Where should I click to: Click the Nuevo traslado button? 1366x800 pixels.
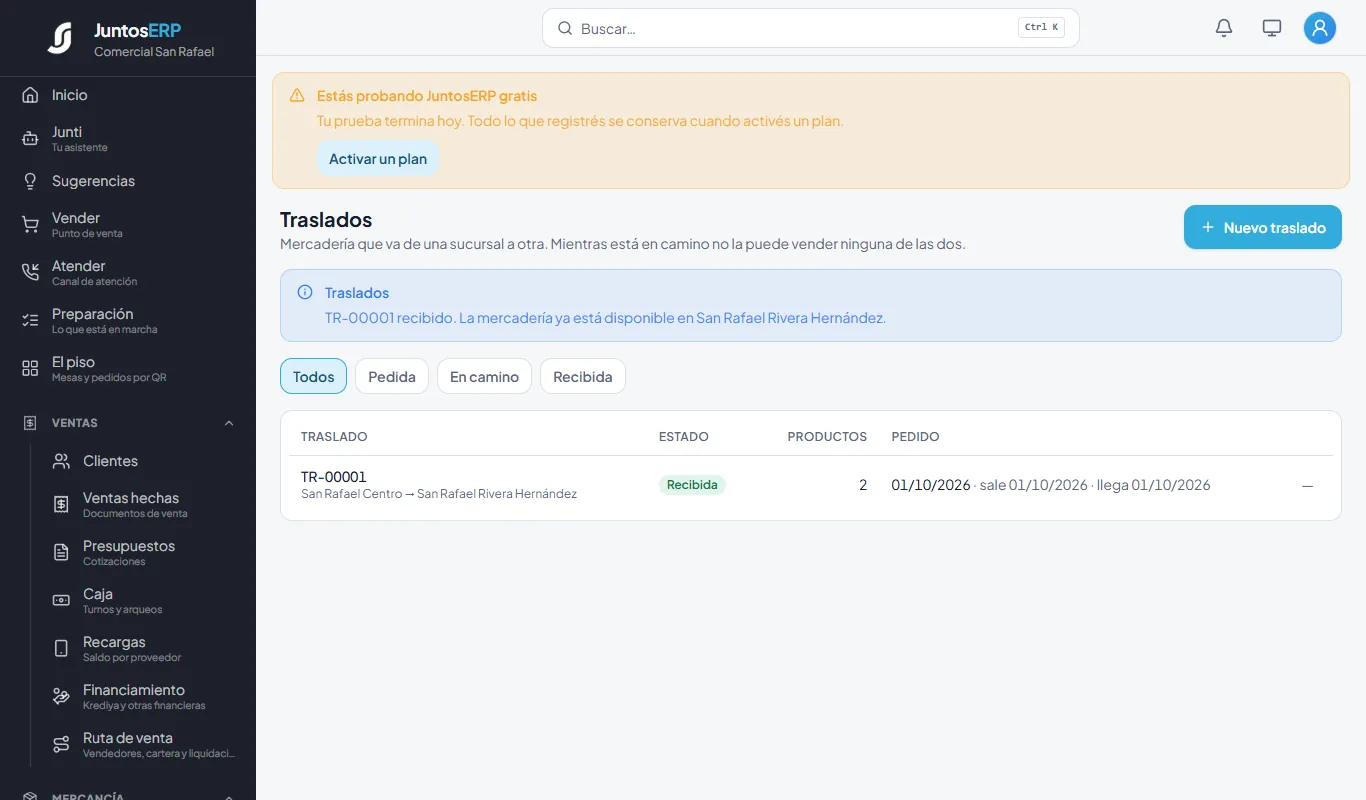[x=1263, y=227]
